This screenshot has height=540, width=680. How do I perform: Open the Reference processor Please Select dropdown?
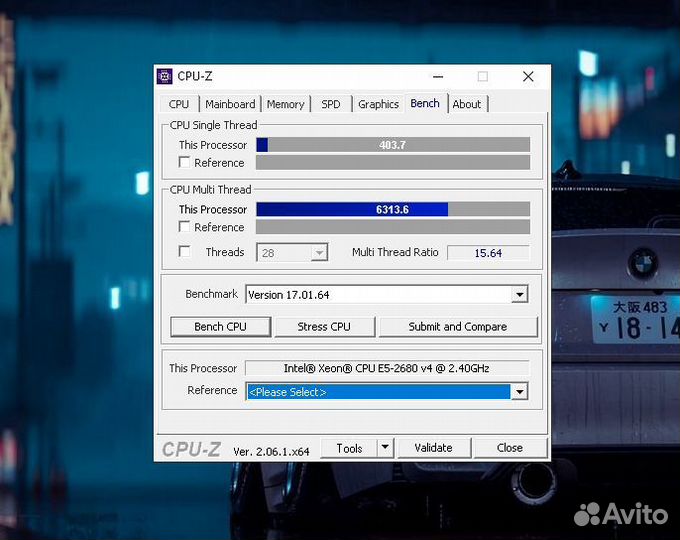[520, 392]
